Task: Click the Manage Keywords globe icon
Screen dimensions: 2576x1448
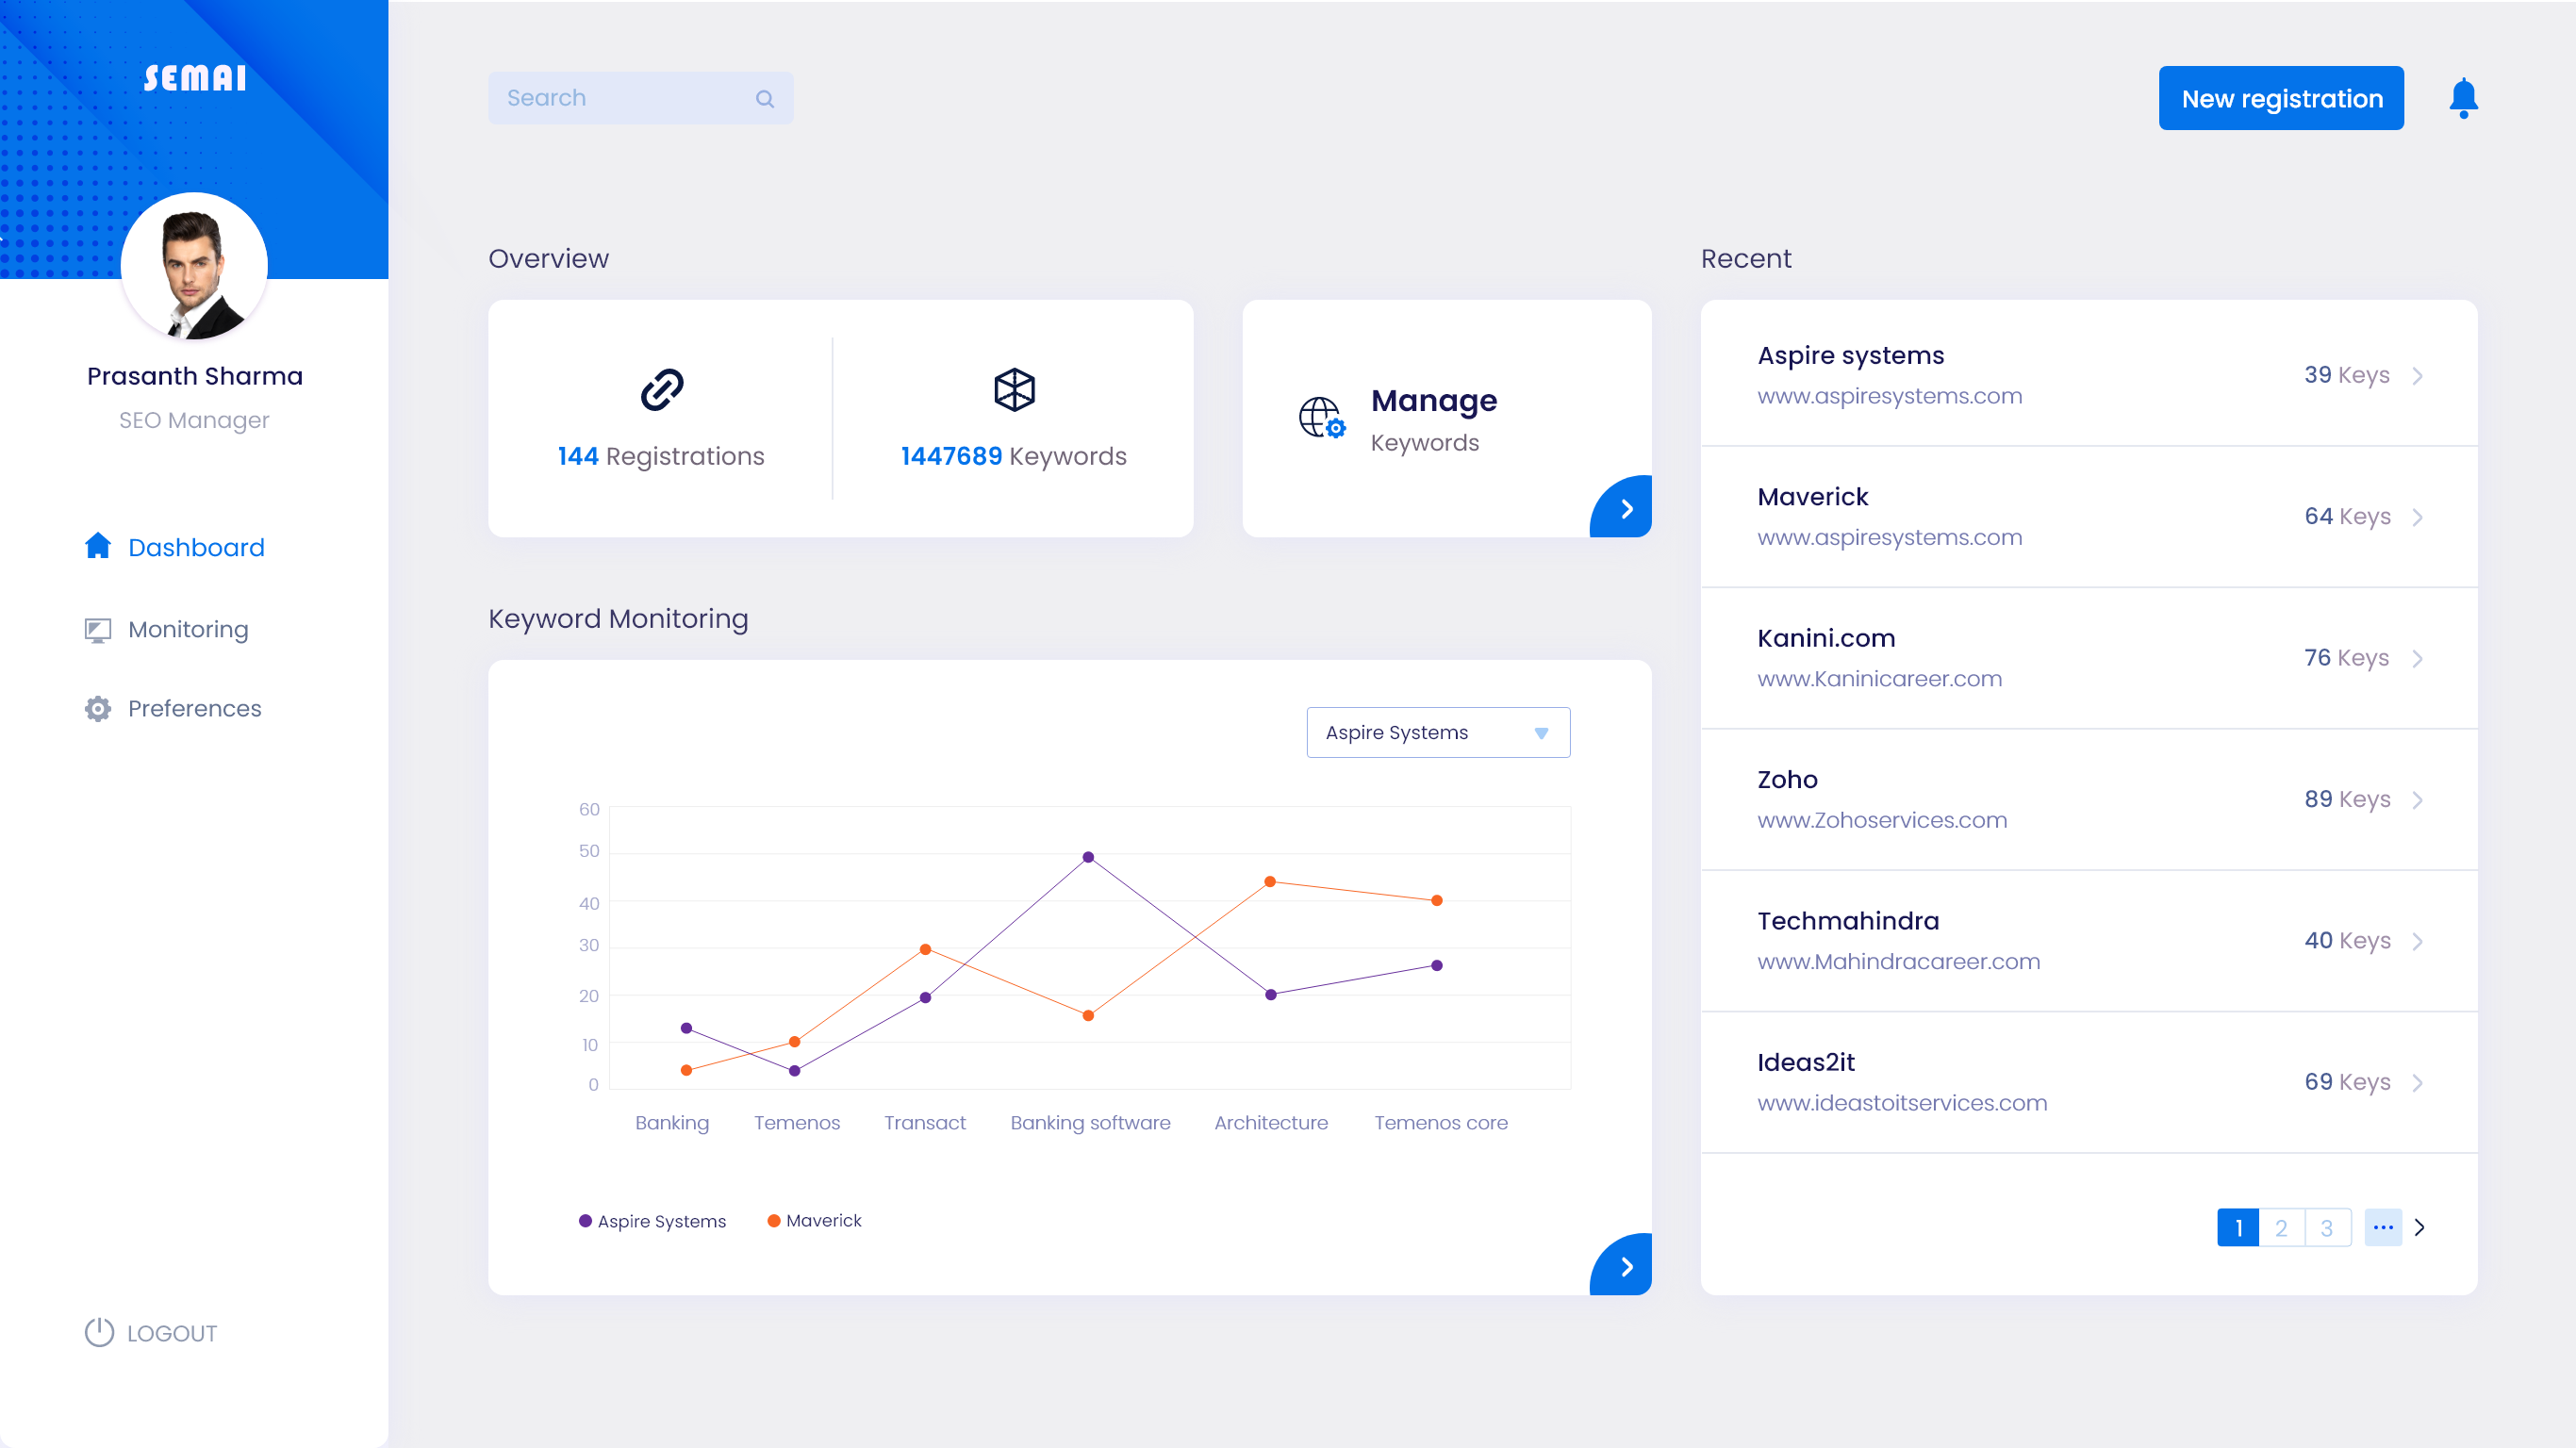Action: (x=1321, y=418)
